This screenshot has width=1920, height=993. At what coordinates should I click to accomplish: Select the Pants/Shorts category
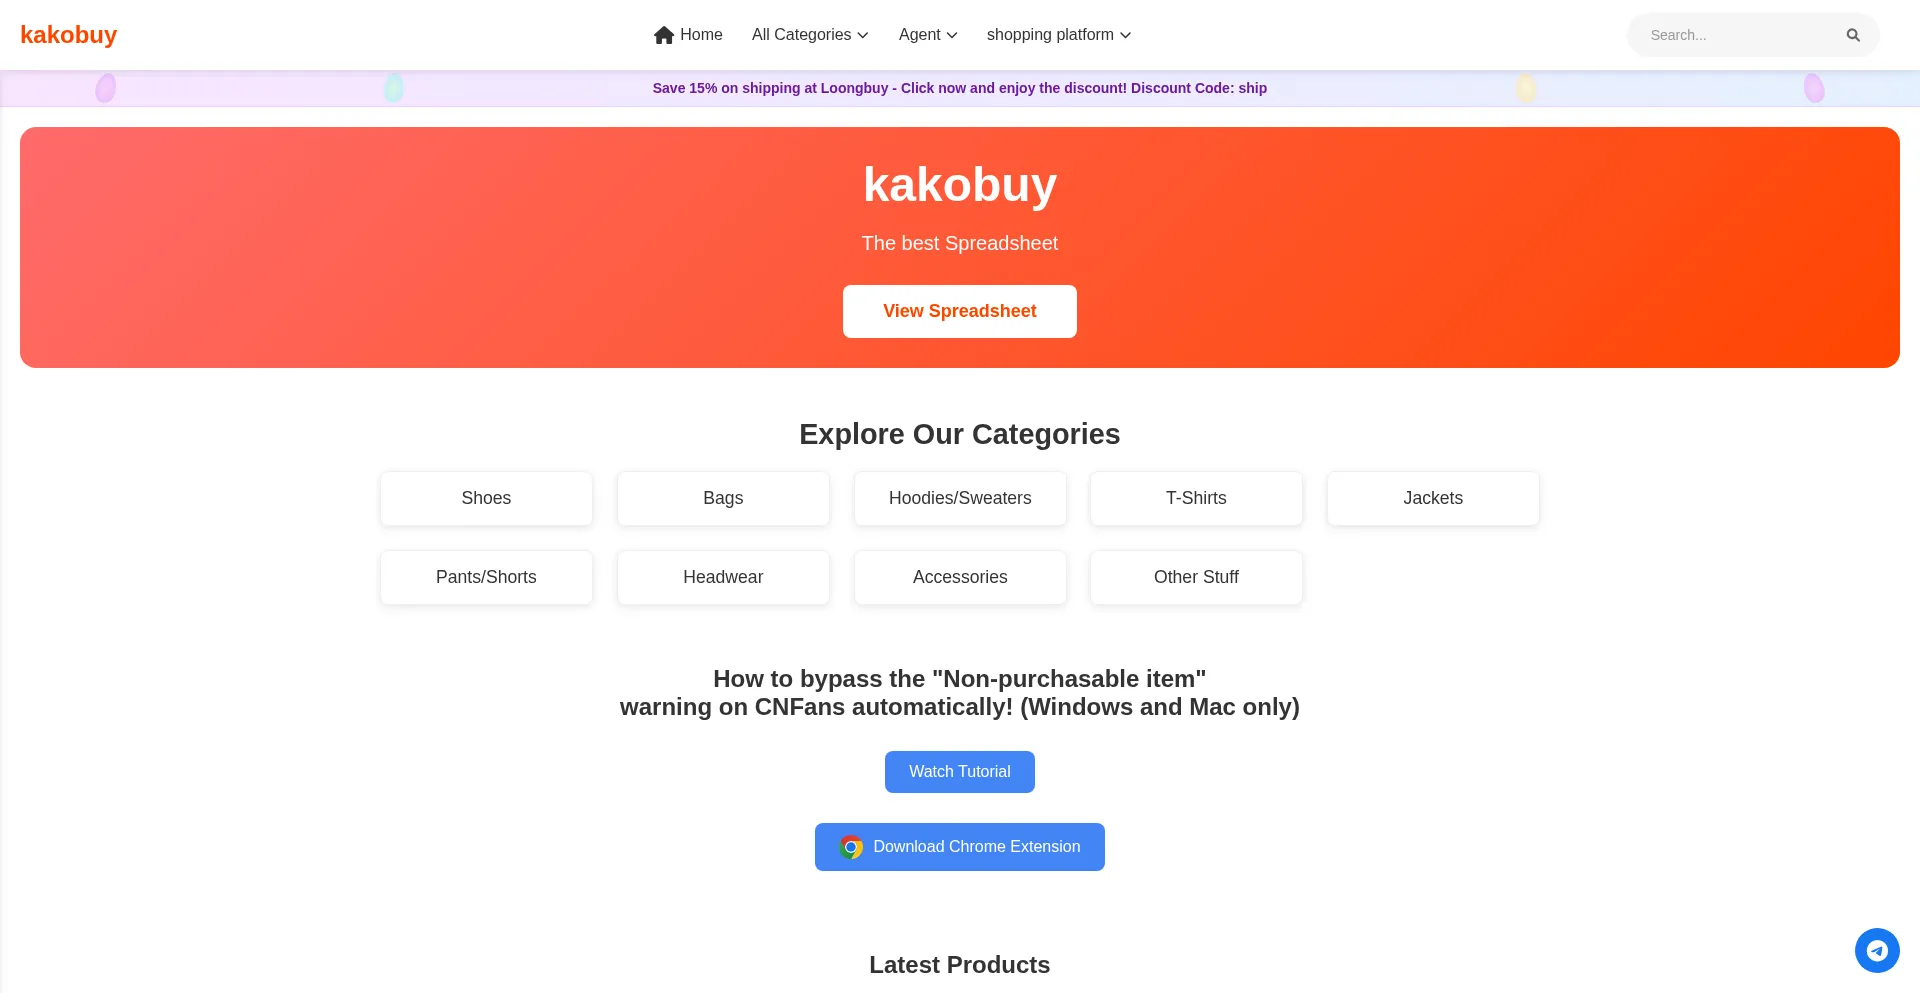pyautogui.click(x=486, y=577)
